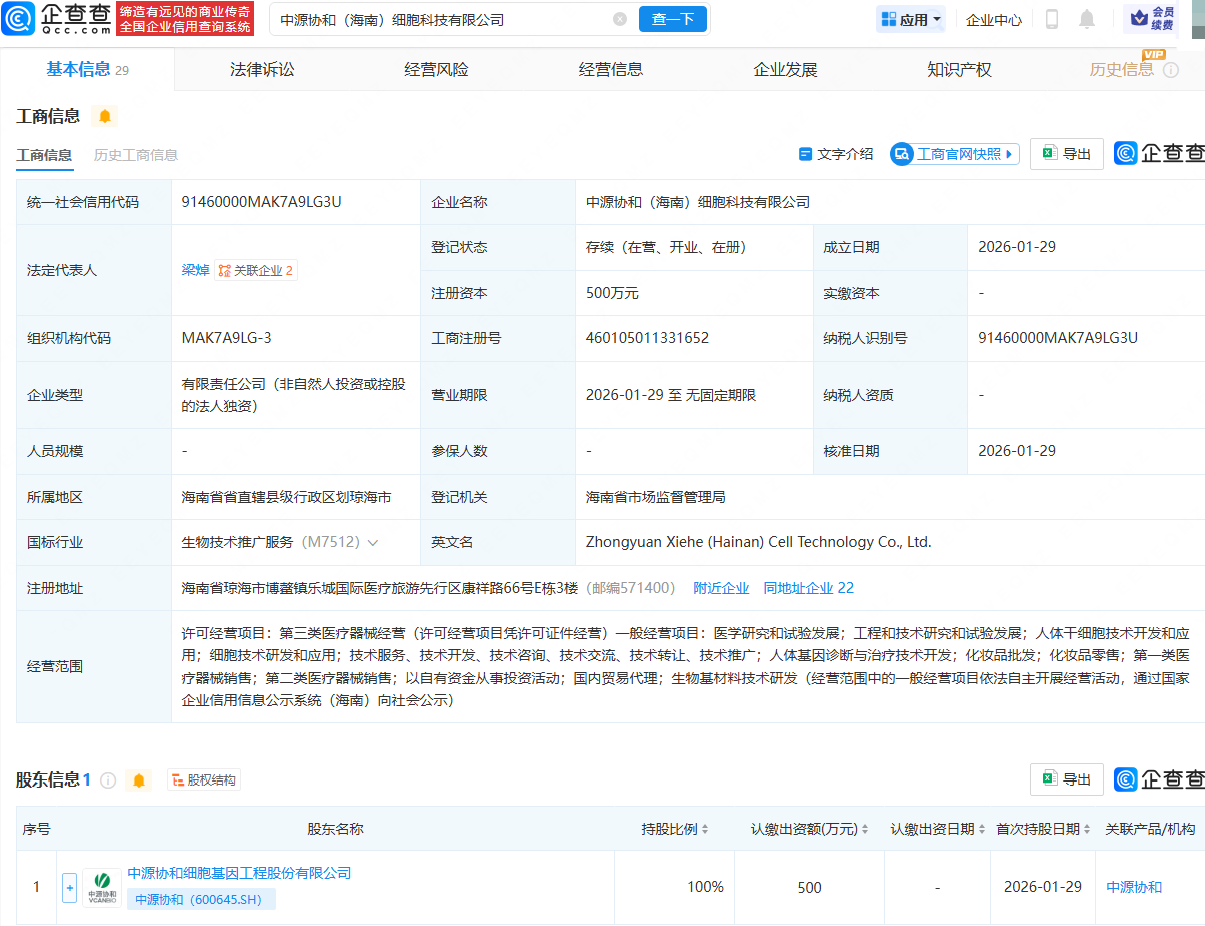Open the 同地址企业 22 link

point(808,587)
